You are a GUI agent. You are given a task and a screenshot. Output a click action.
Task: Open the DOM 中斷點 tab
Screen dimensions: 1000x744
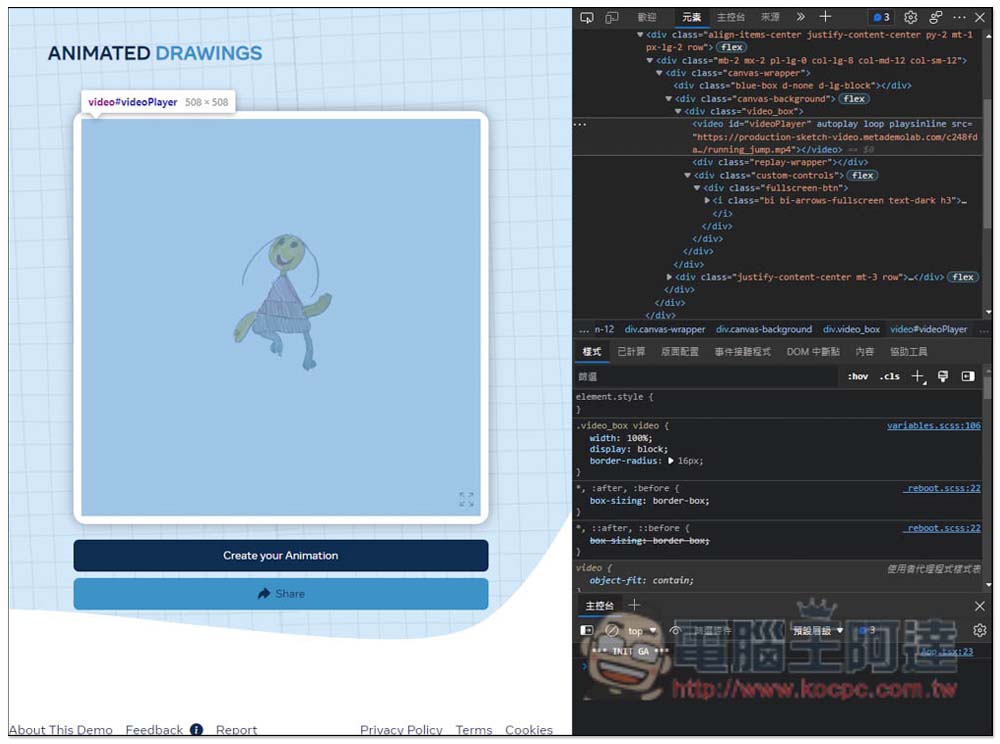pyautogui.click(x=812, y=351)
